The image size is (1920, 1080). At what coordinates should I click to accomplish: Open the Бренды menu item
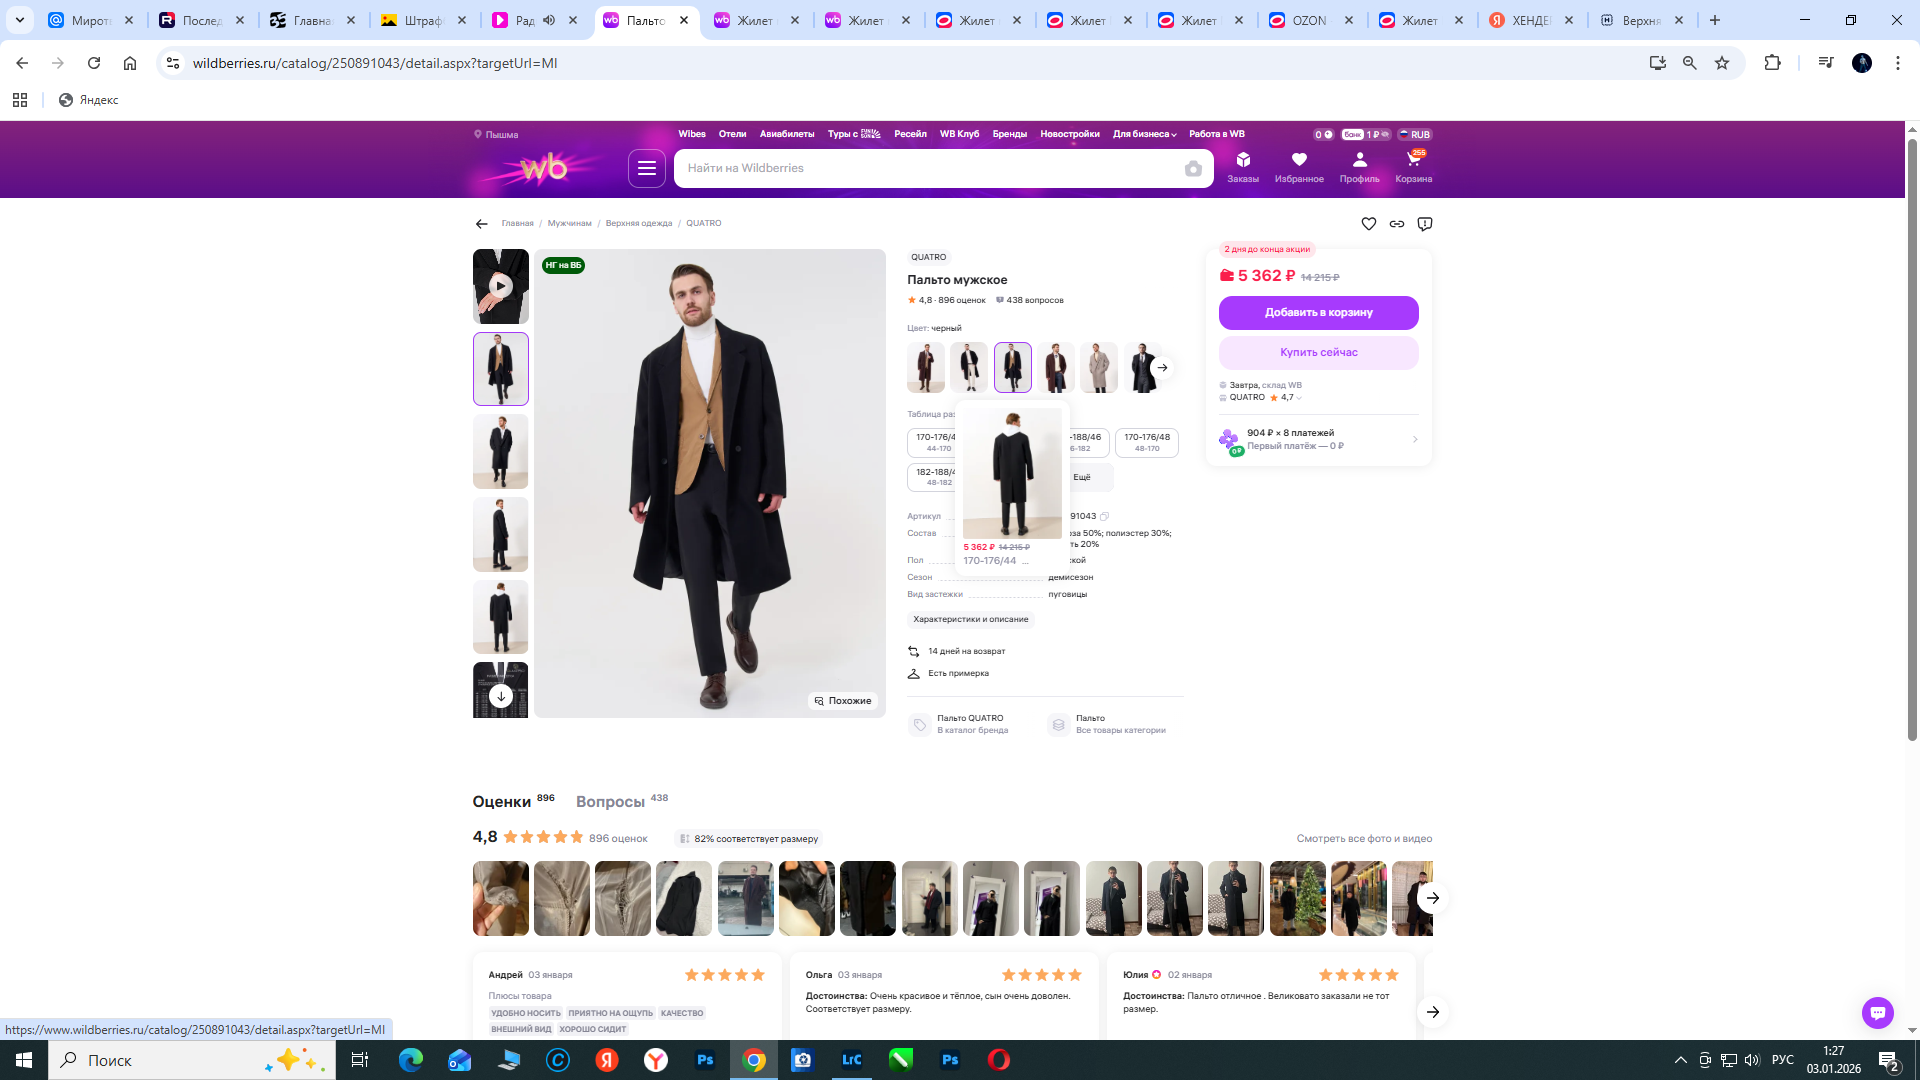(1009, 134)
